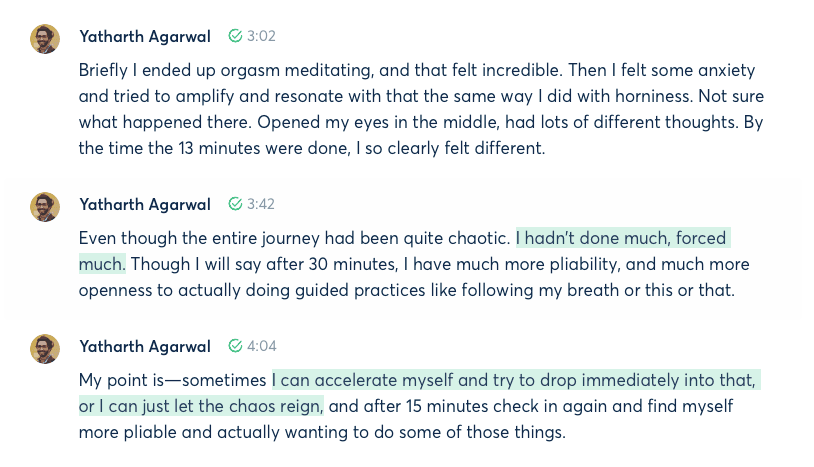Click the green check icon next to 4:04
Image resolution: width=814 pixels, height=467 pixels.
(235, 346)
